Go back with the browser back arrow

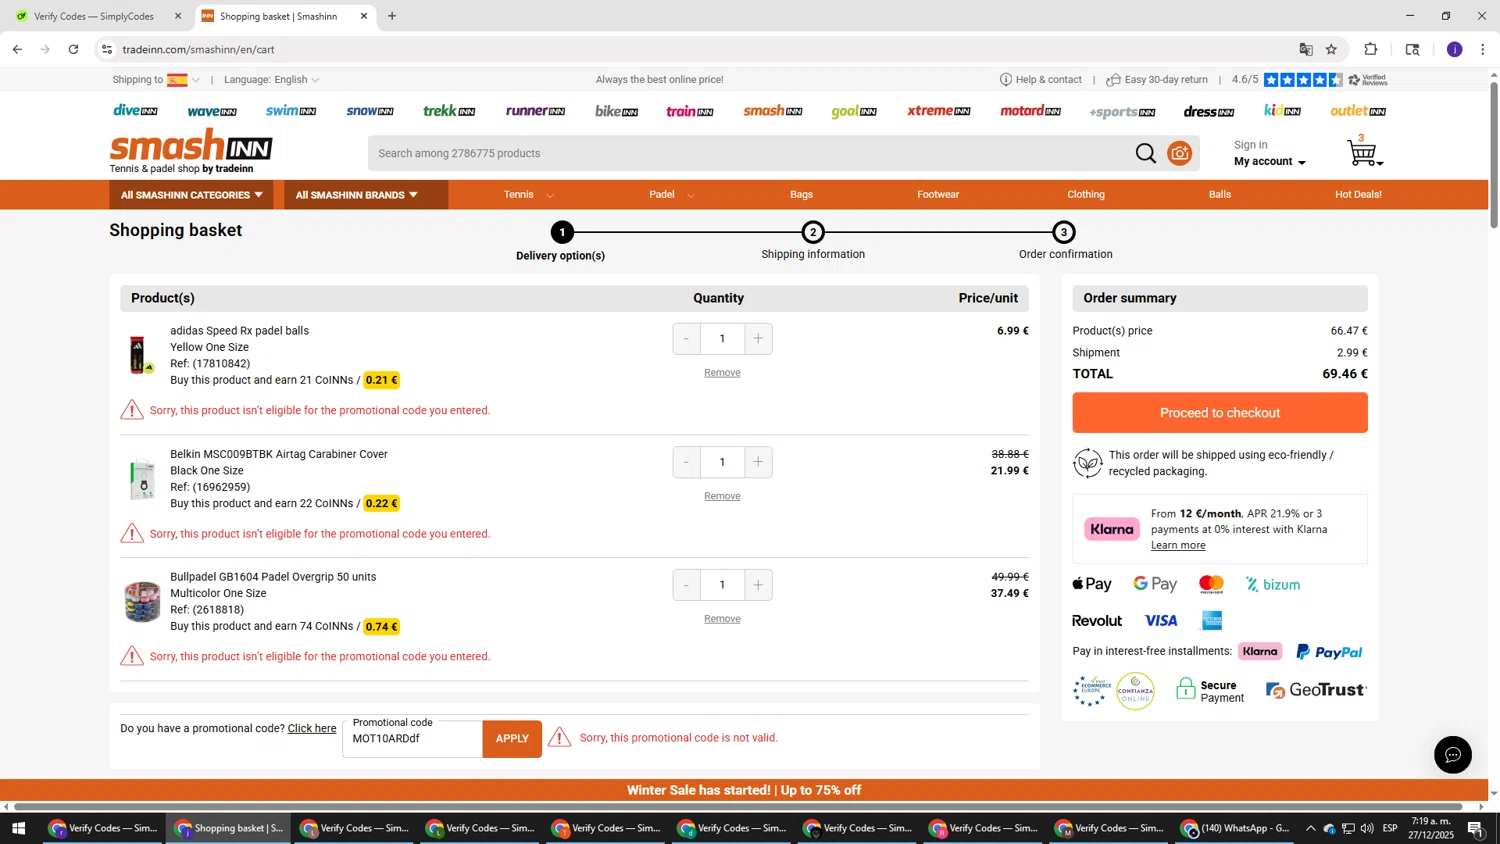click(x=17, y=49)
